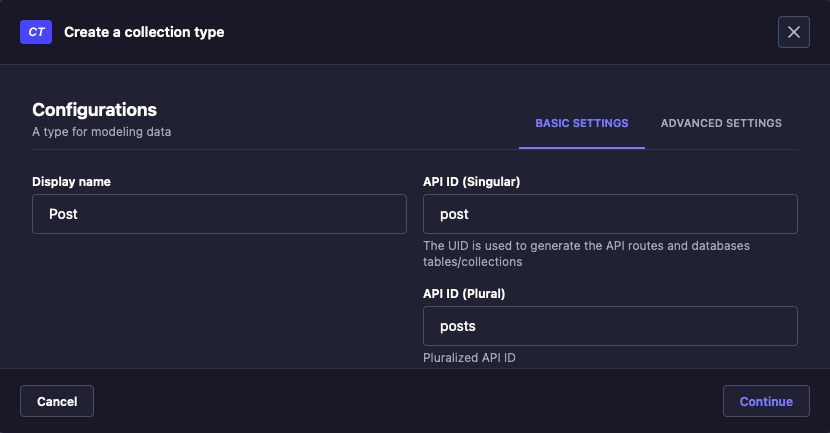Close the Create a collection type dialog
This screenshot has width=830, height=433.
coord(793,32)
